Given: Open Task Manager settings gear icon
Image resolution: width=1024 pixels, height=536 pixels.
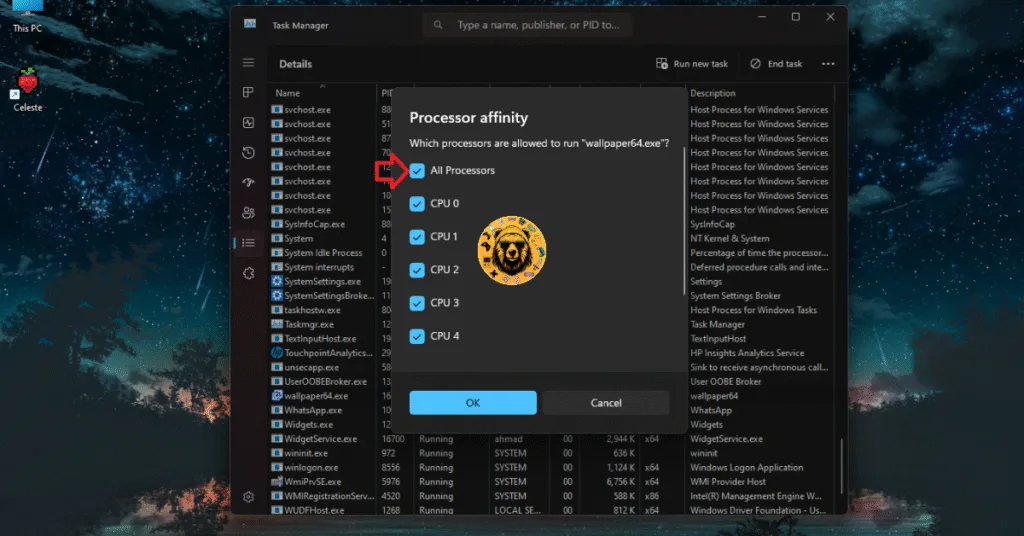Looking at the screenshot, I should 248,497.
